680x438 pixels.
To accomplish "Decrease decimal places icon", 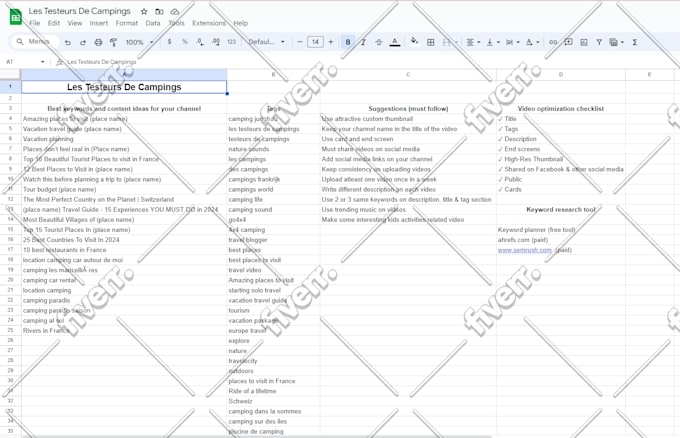I will 200,42.
